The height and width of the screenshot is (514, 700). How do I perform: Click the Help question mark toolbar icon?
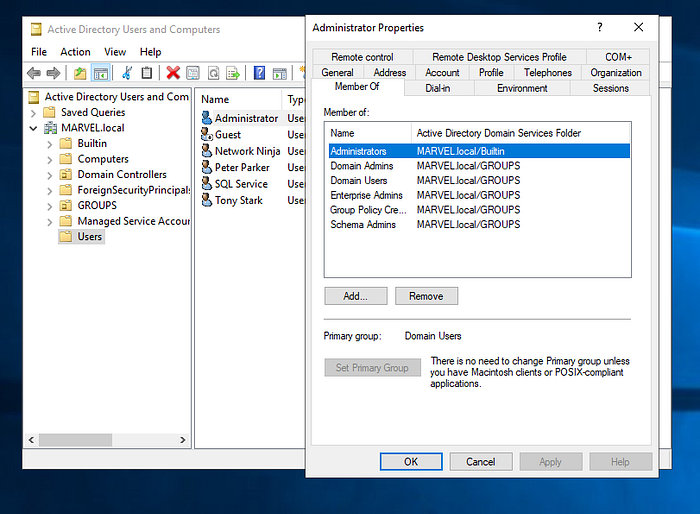tap(259, 73)
